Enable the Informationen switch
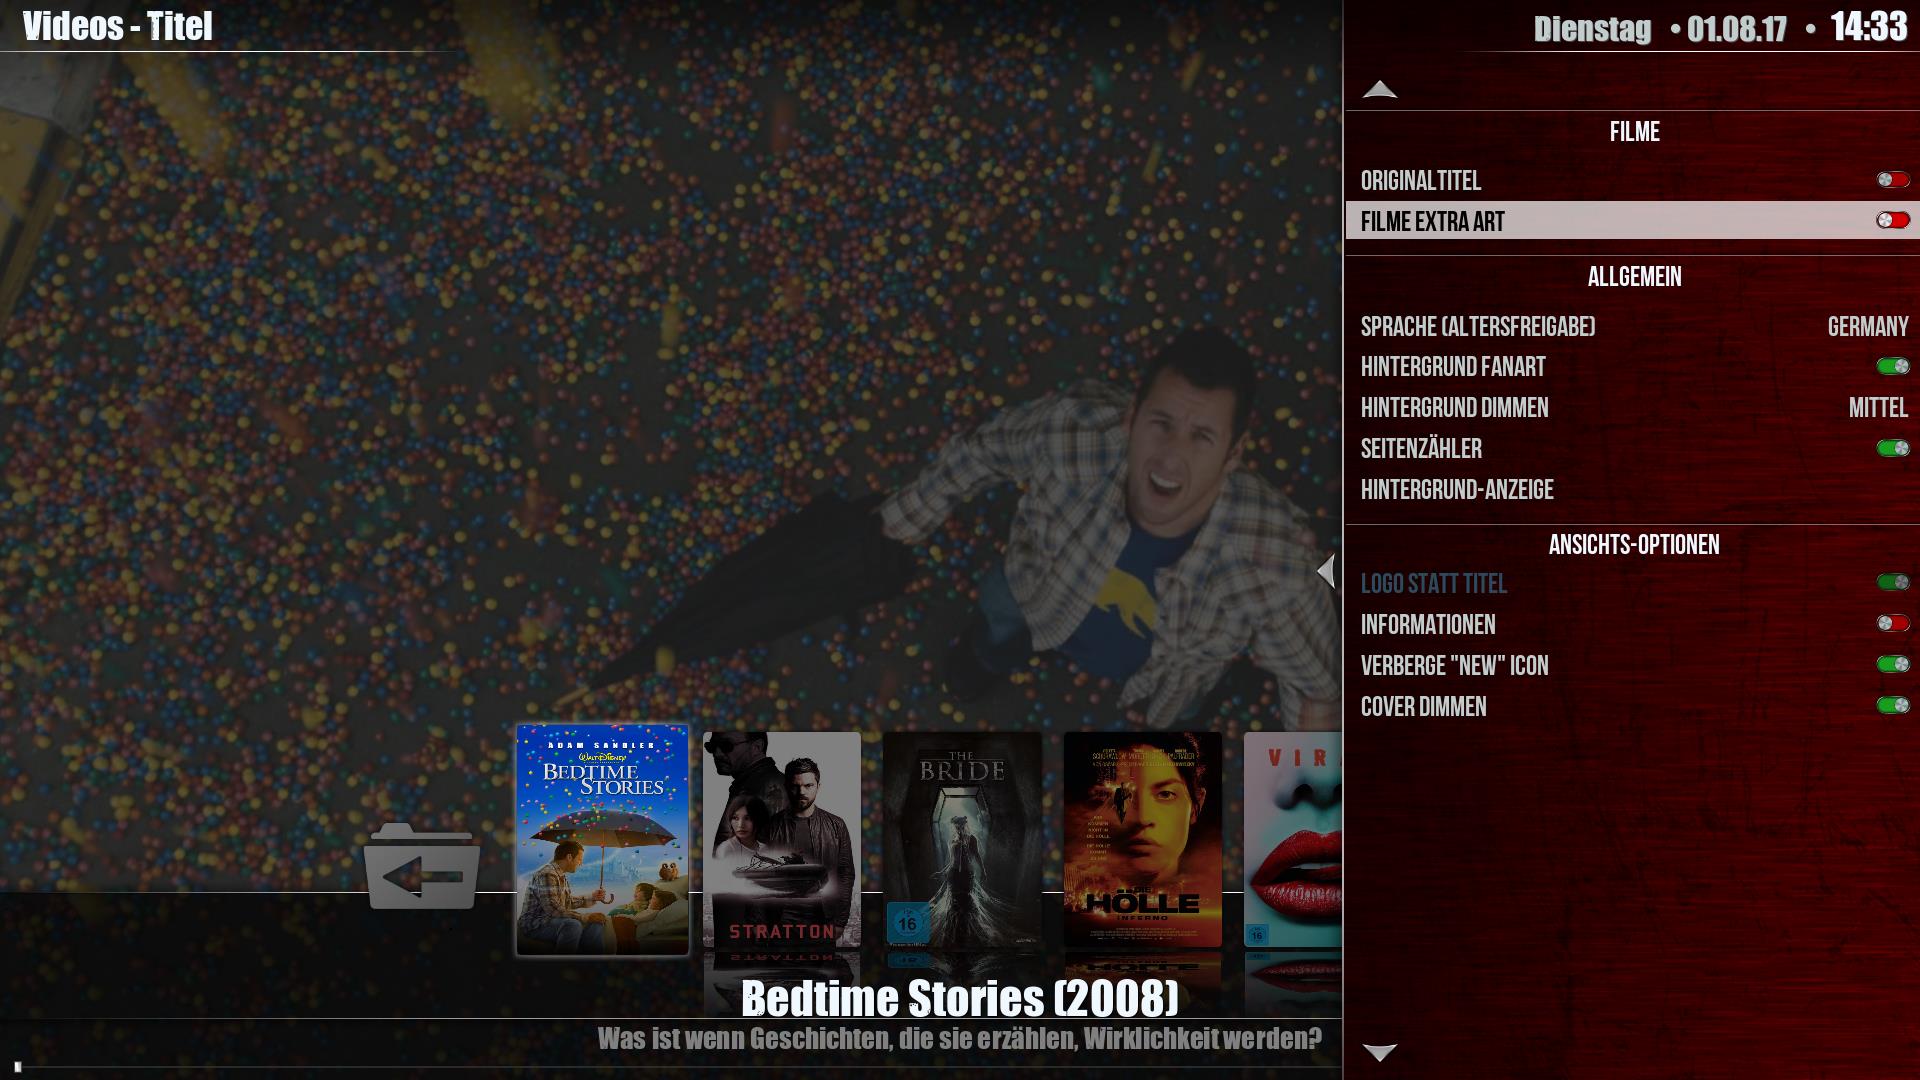The width and height of the screenshot is (1920, 1080). (x=1893, y=623)
